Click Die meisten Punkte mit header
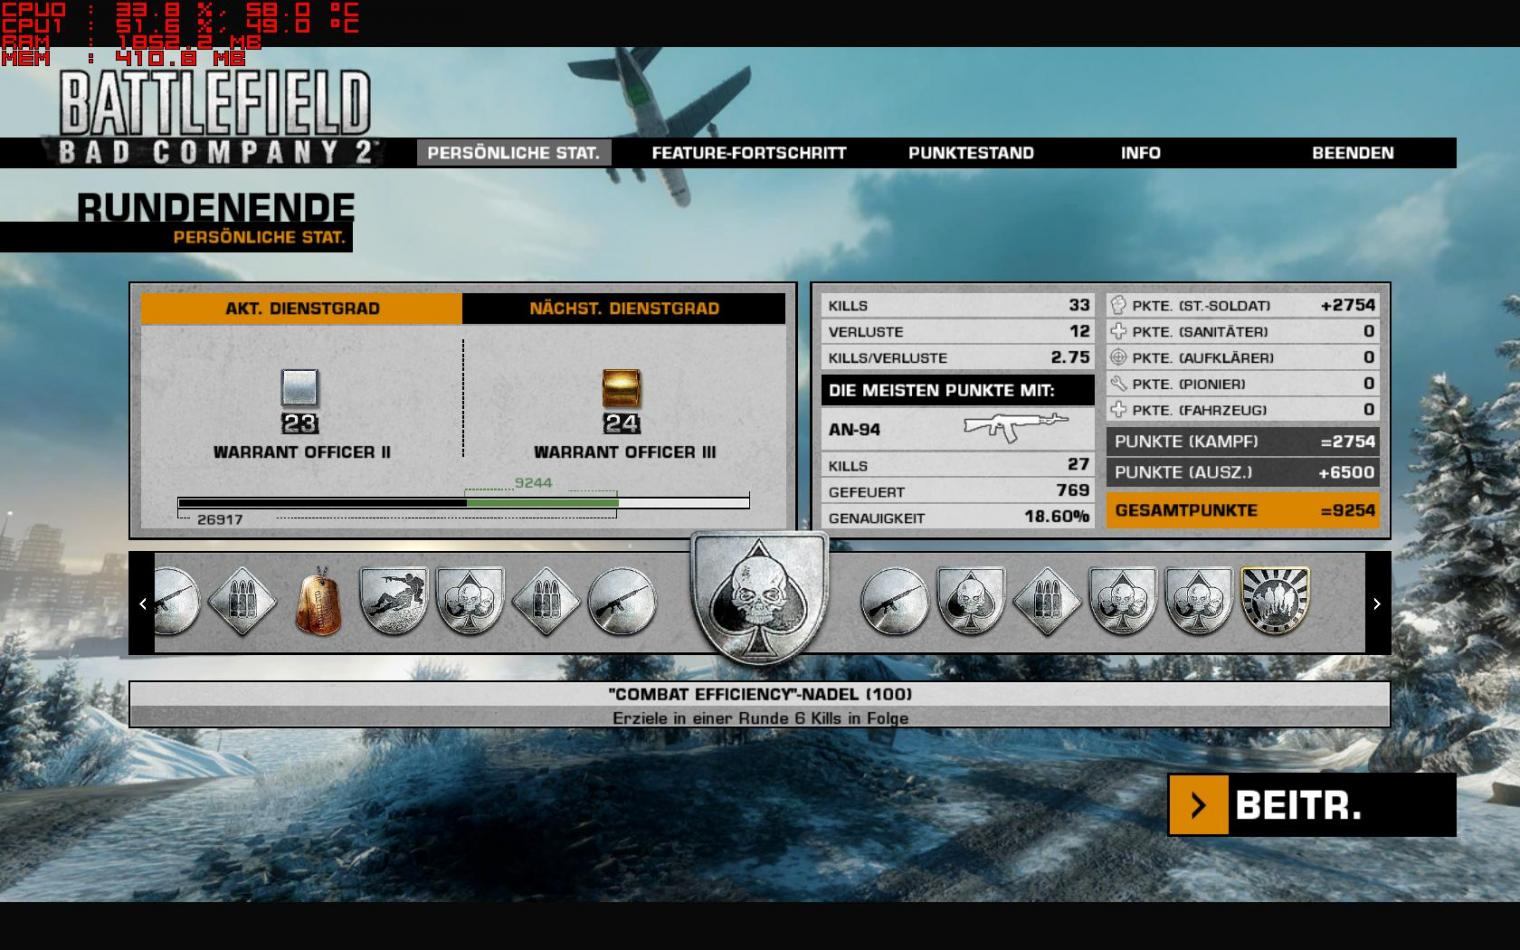 tap(958, 390)
